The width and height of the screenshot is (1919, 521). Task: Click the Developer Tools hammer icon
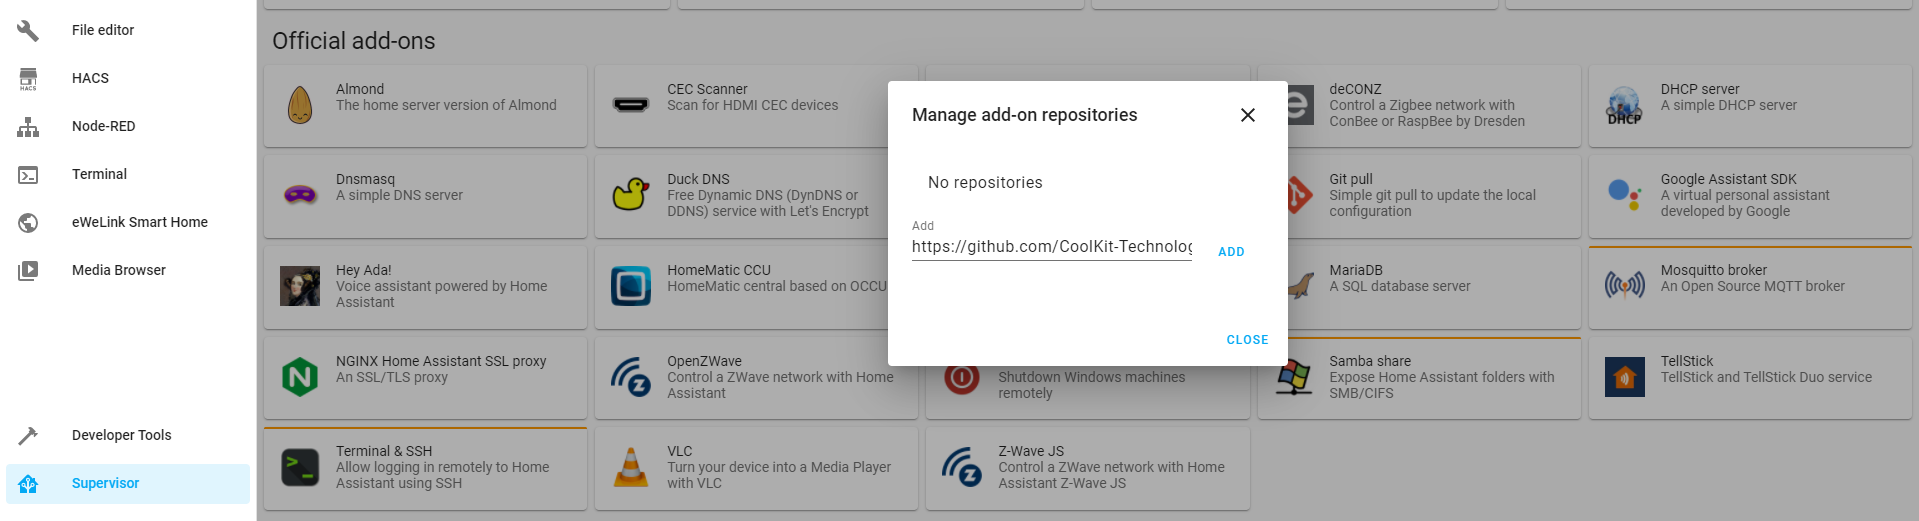(x=28, y=435)
